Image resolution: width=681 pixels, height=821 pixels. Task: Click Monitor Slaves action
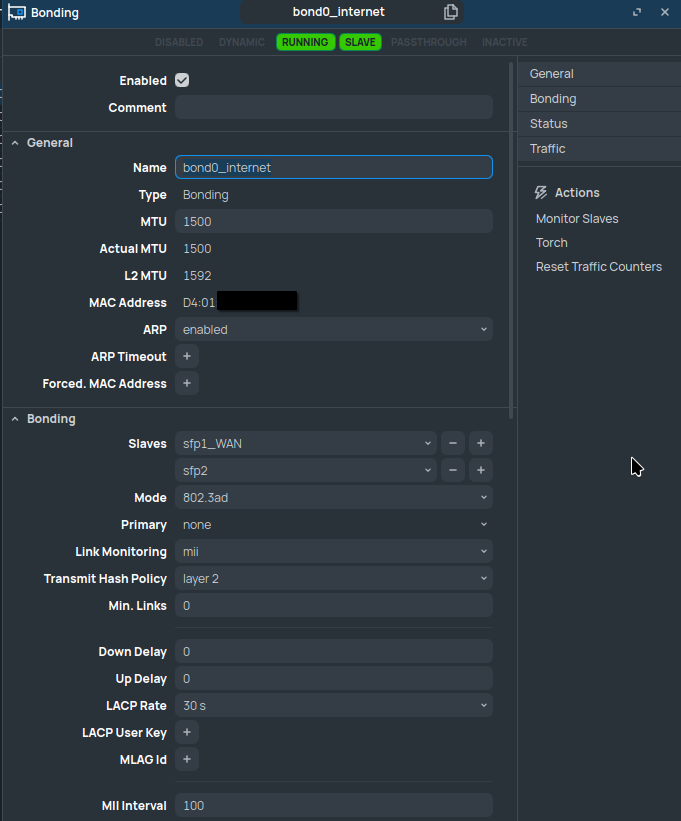(x=577, y=218)
